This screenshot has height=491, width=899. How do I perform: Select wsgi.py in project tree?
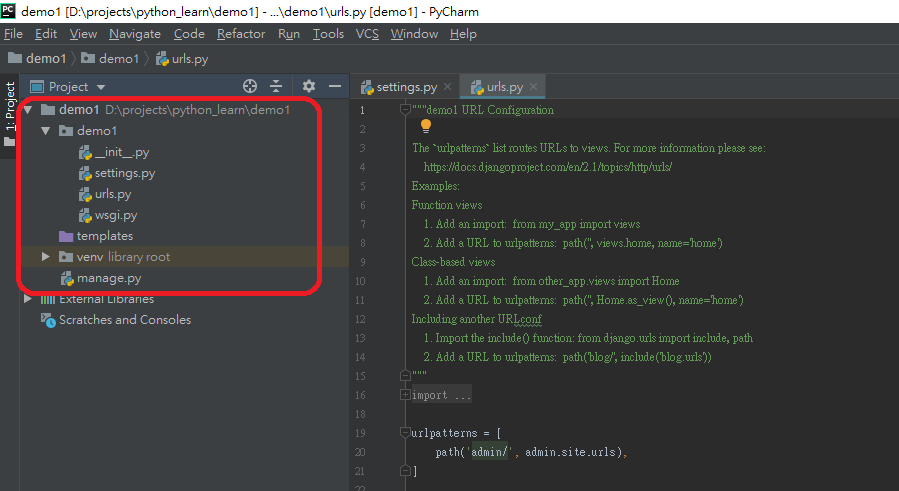pos(116,216)
